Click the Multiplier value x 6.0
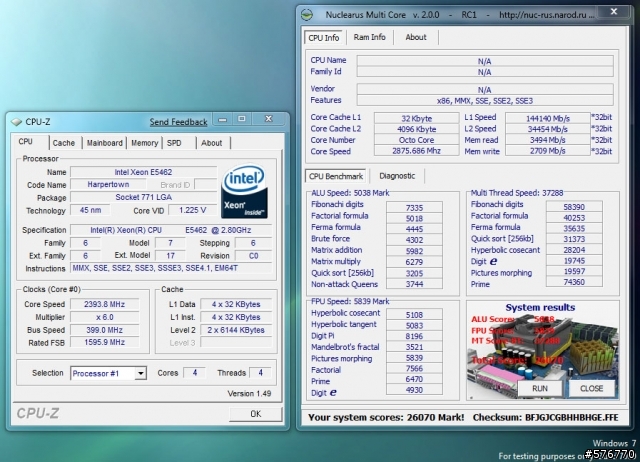The width and height of the screenshot is (640, 462). (x=104, y=317)
